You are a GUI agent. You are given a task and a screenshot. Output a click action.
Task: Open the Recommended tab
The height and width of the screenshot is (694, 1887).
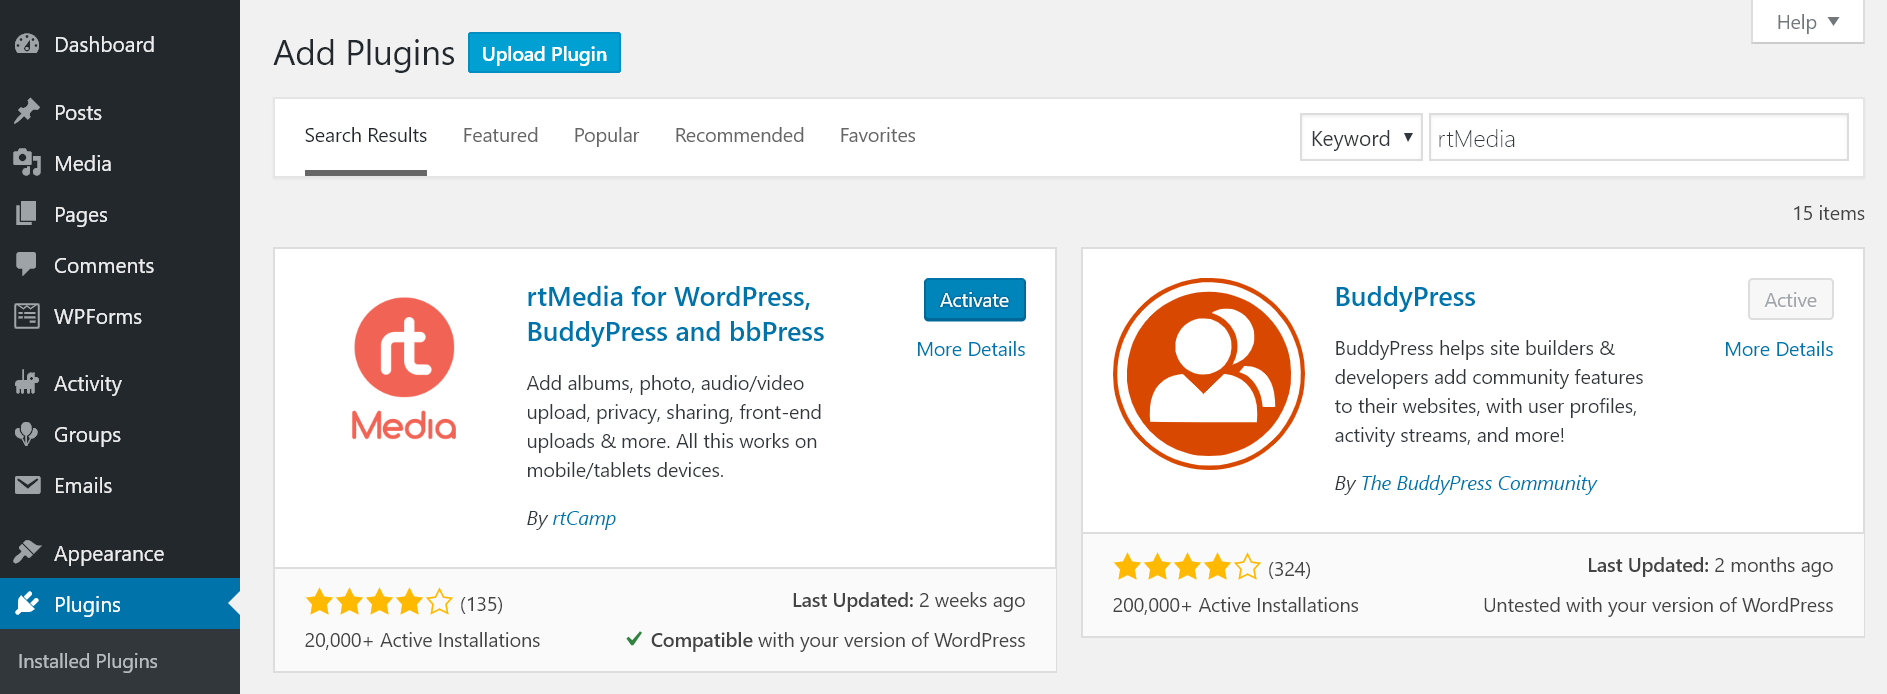coord(739,135)
